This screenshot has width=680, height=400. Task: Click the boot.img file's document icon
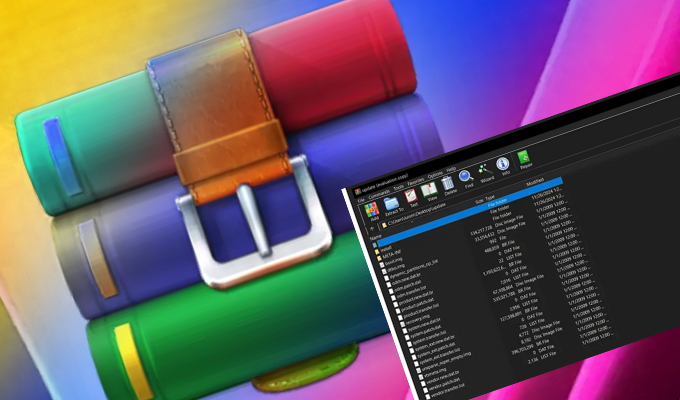tap(382, 265)
